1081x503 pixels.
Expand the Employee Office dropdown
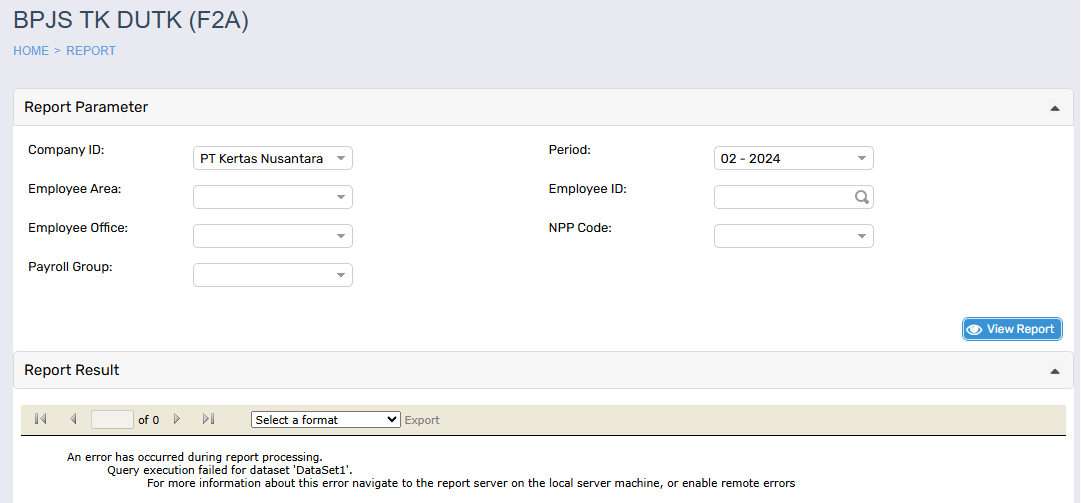pos(272,236)
